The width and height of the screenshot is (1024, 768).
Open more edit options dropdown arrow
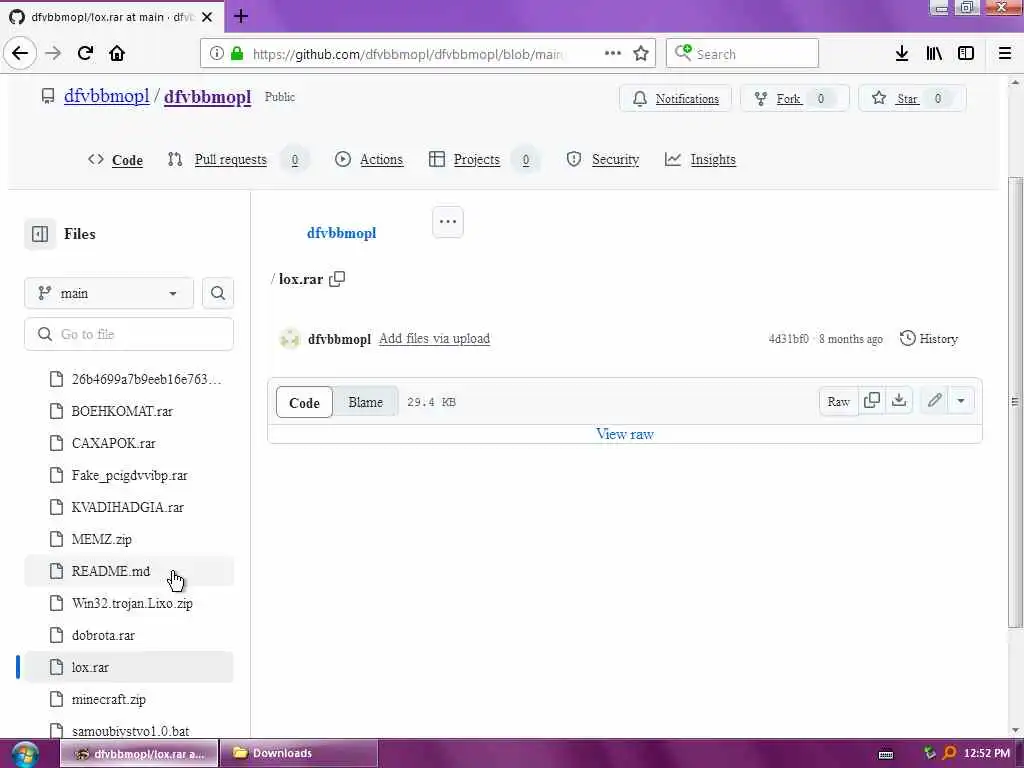click(x=961, y=401)
